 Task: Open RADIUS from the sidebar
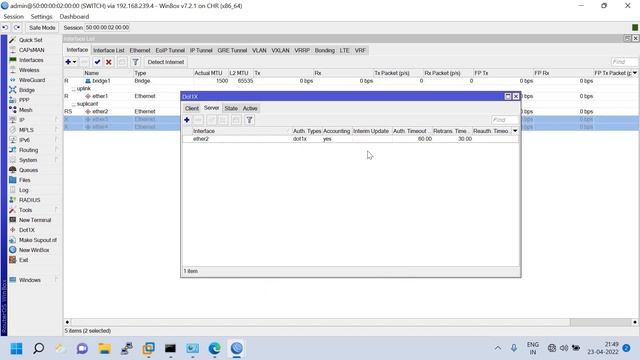[x=29, y=200]
